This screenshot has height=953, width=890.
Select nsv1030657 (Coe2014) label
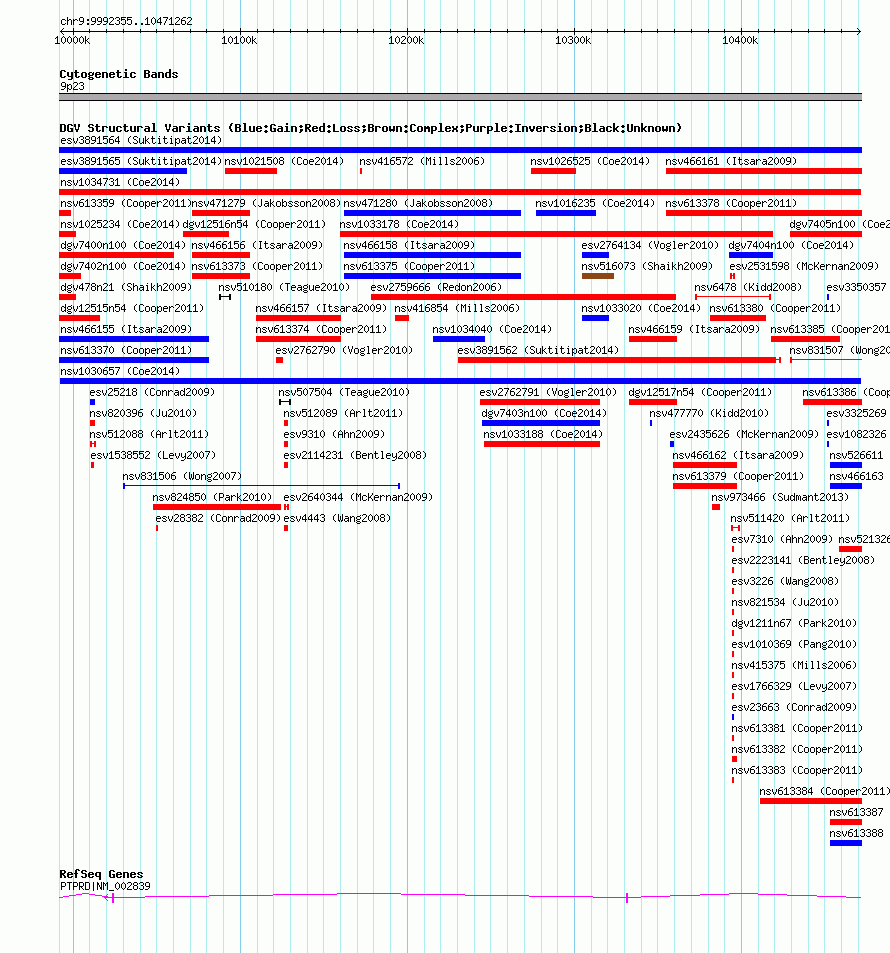click(120, 371)
